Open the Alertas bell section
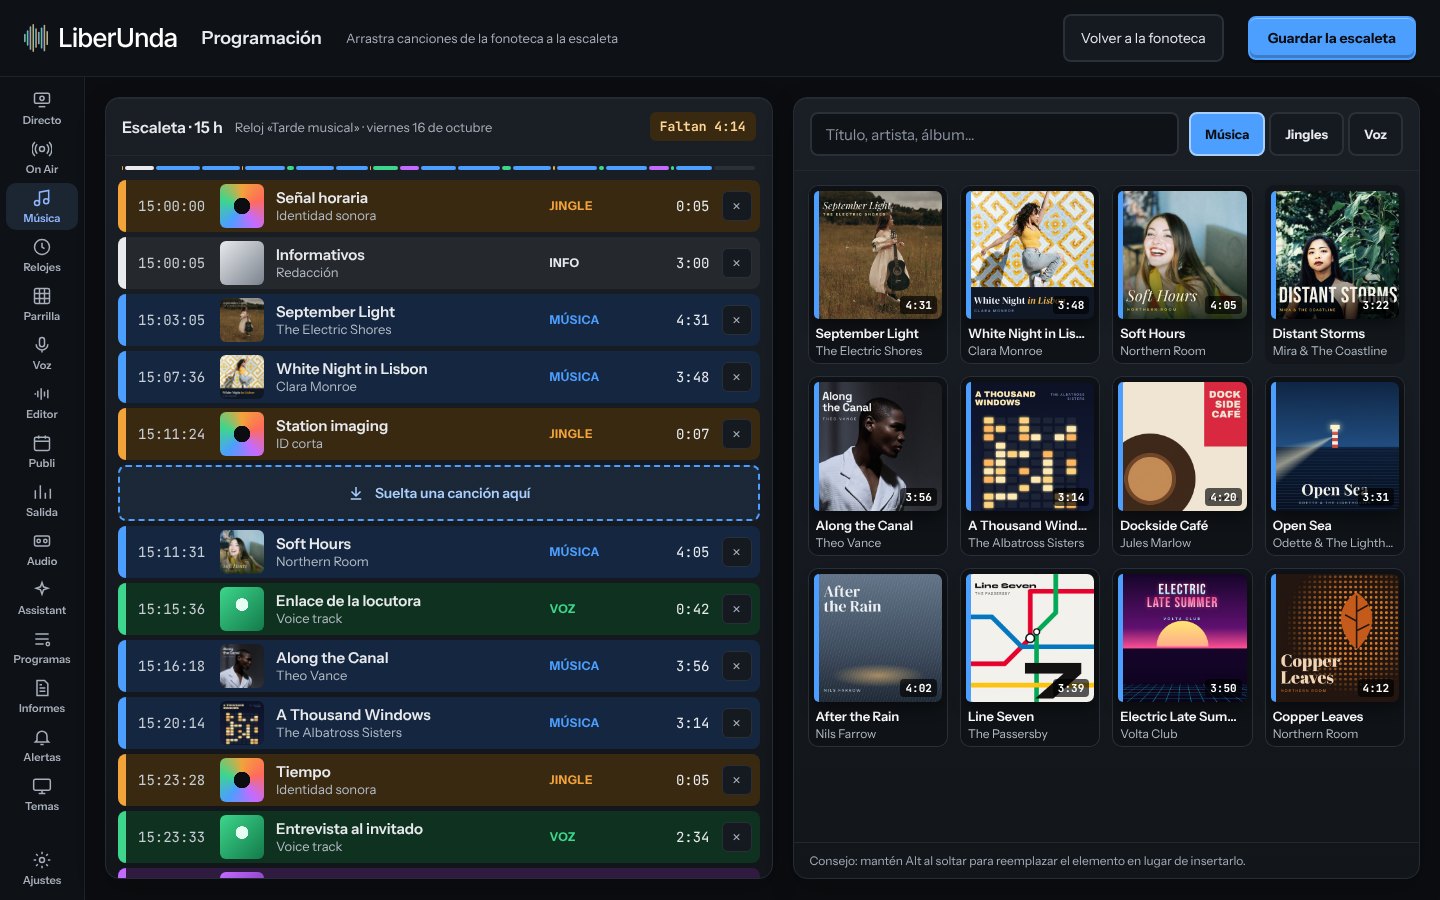 tap(42, 745)
